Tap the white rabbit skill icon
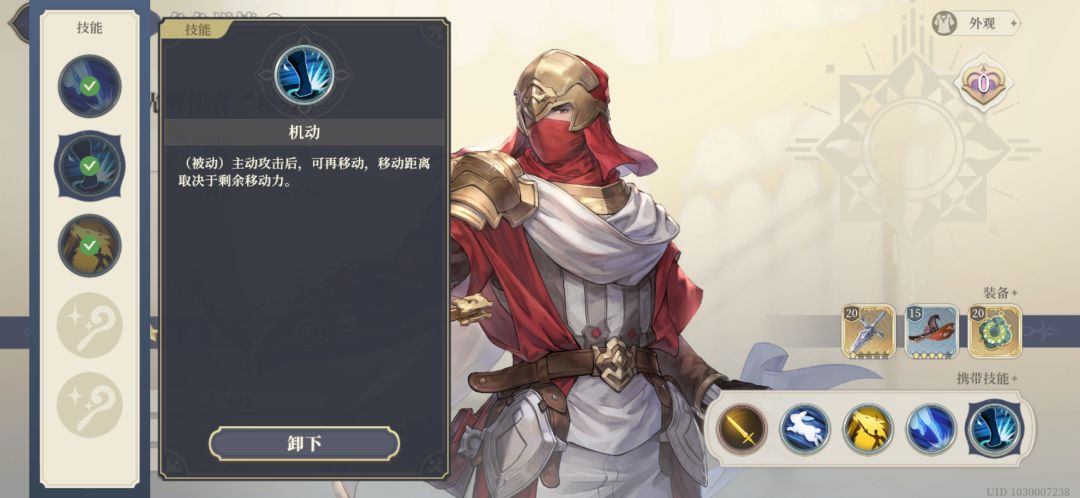Image resolution: width=1080 pixels, height=498 pixels. click(x=804, y=429)
